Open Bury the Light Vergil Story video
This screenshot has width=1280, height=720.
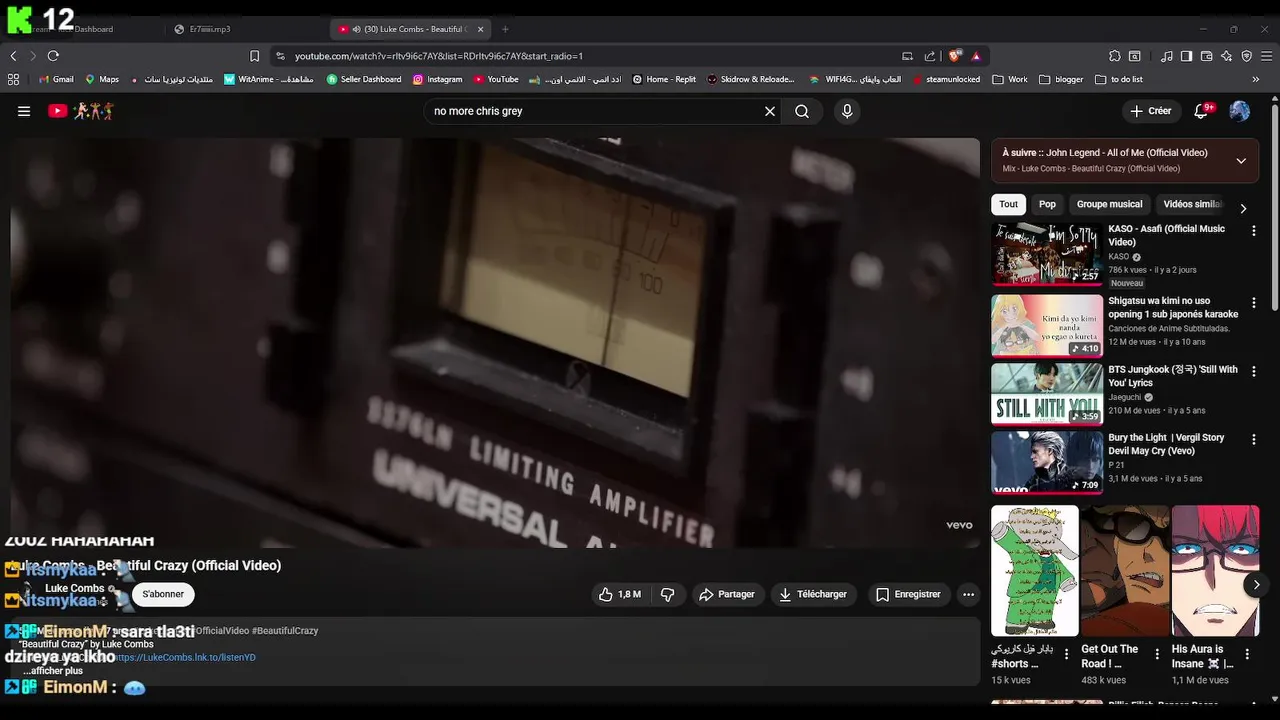click(x=1047, y=463)
